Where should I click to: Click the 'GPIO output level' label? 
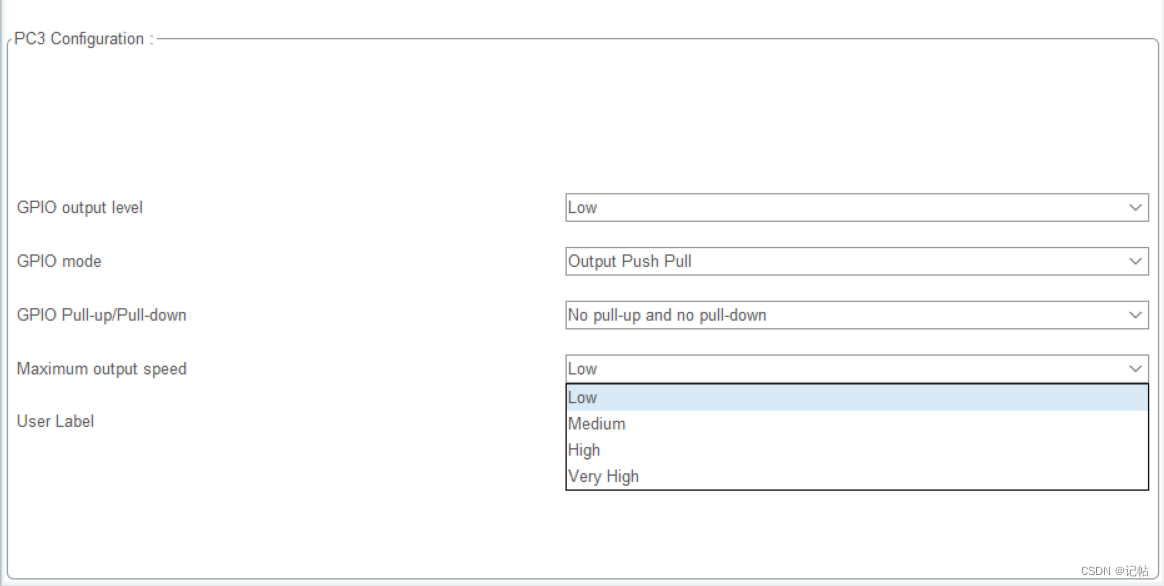[80, 208]
